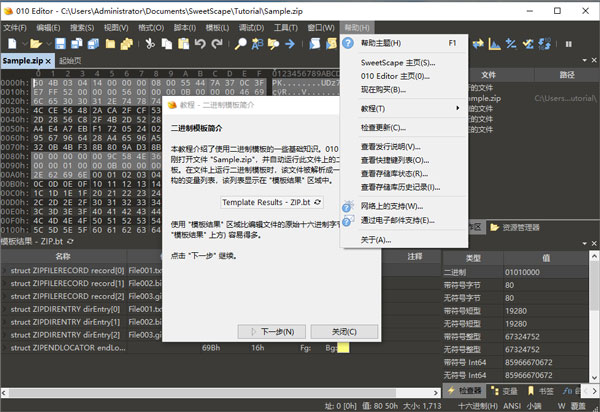The height and width of the screenshot is (412, 600).
Task: Click the inspector vertical scrollbar down arrow
Action: [x=594, y=377]
